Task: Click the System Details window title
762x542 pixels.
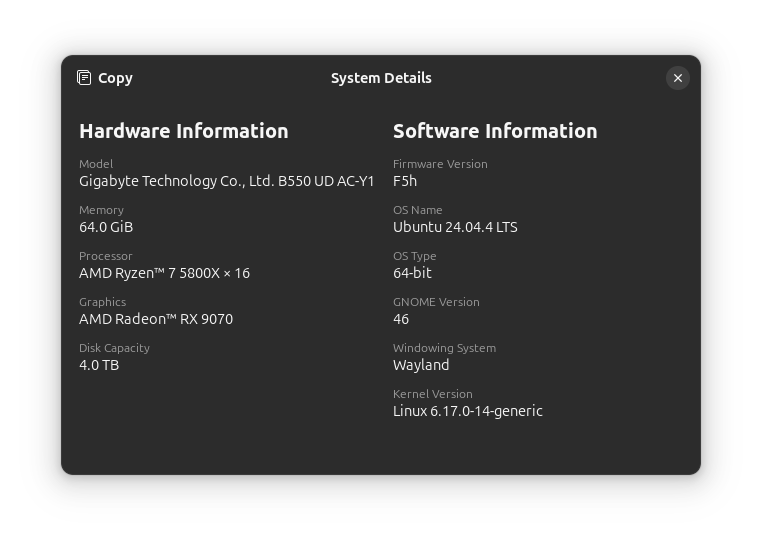Action: (x=381, y=78)
